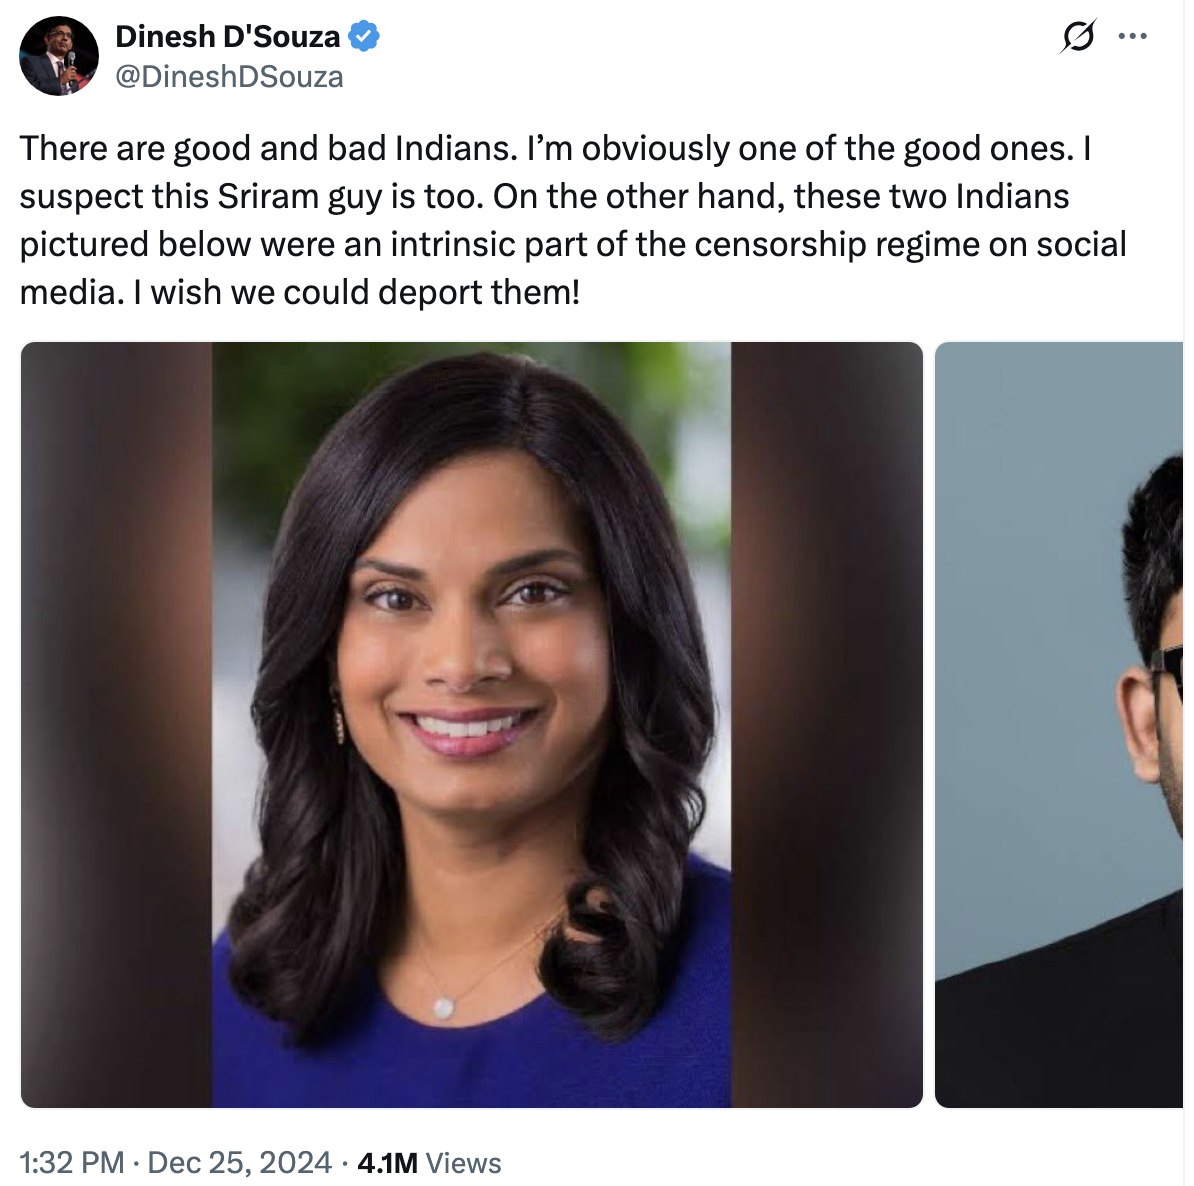Click the Views label beside 4.1M
Viewport: 1194px width, 1186px height.
point(463,1163)
